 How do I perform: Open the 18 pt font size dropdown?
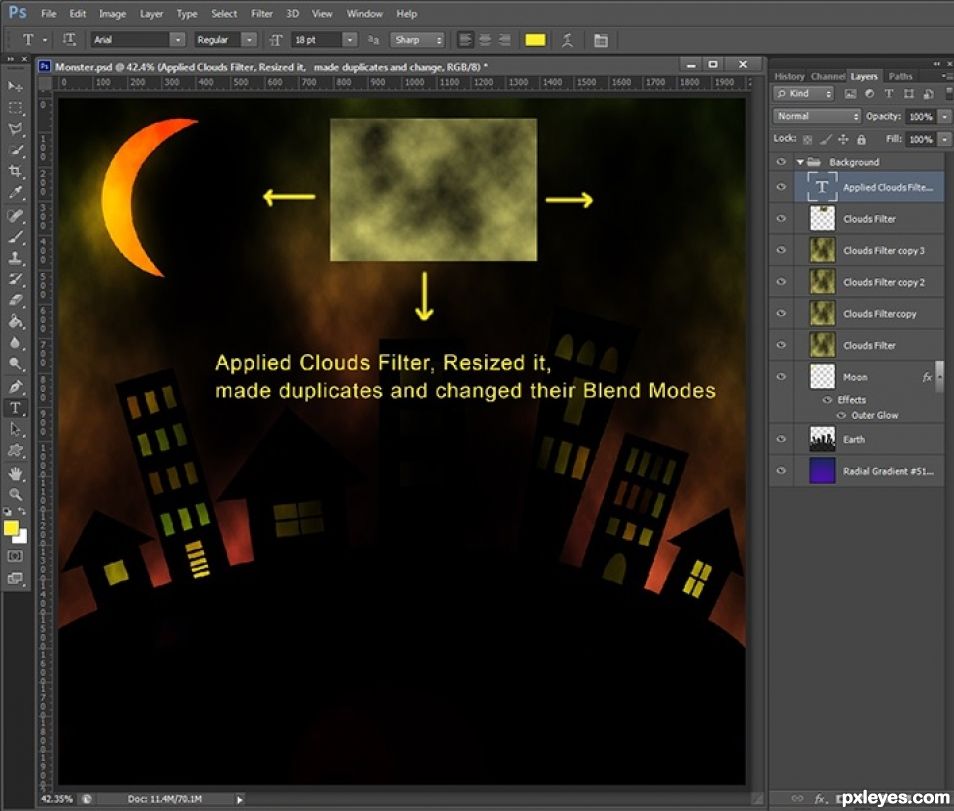coord(350,40)
